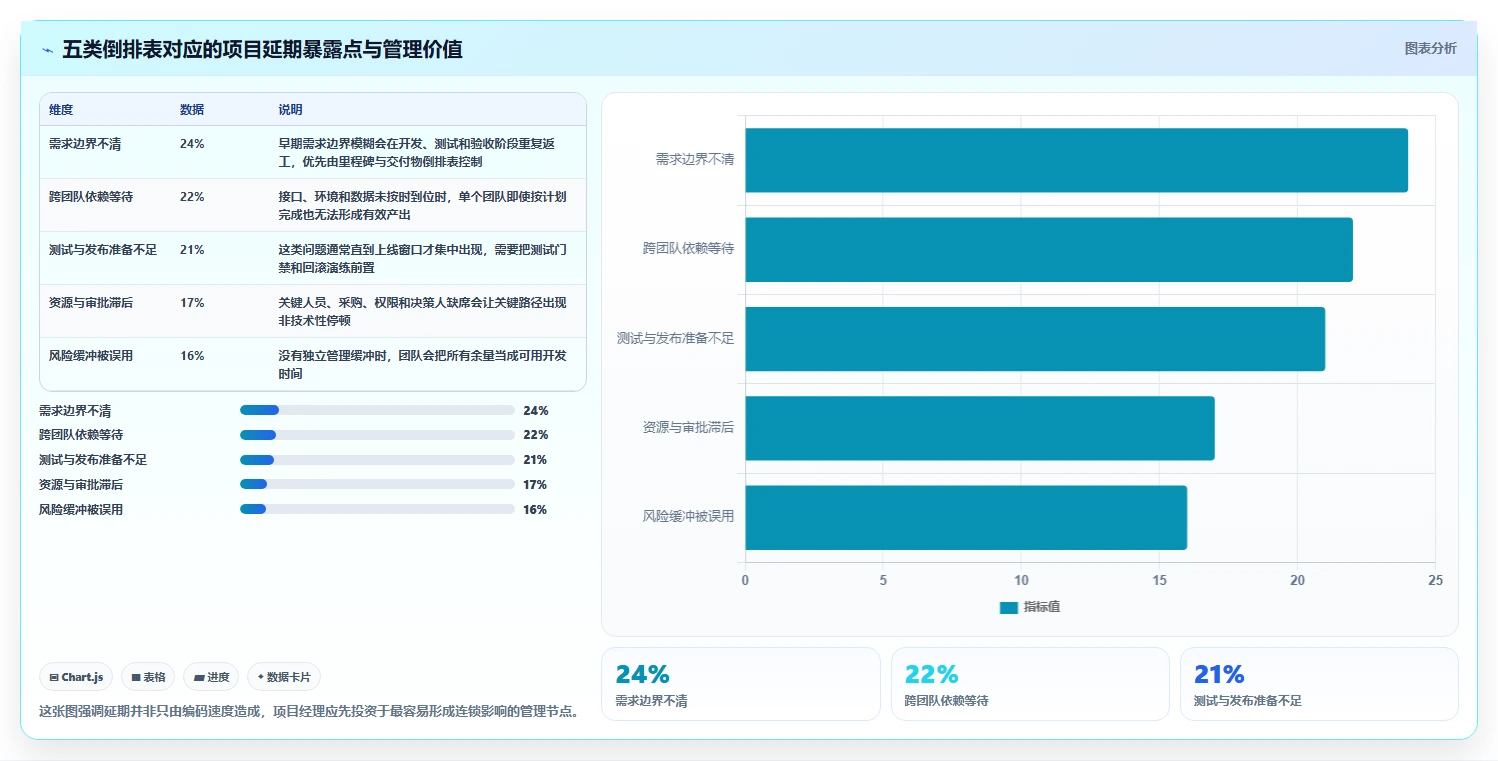Click the 表格 chip

click(148, 677)
